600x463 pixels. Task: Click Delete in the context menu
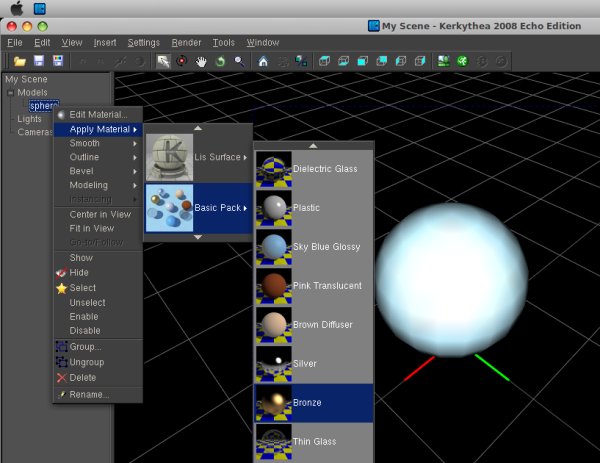click(x=82, y=377)
